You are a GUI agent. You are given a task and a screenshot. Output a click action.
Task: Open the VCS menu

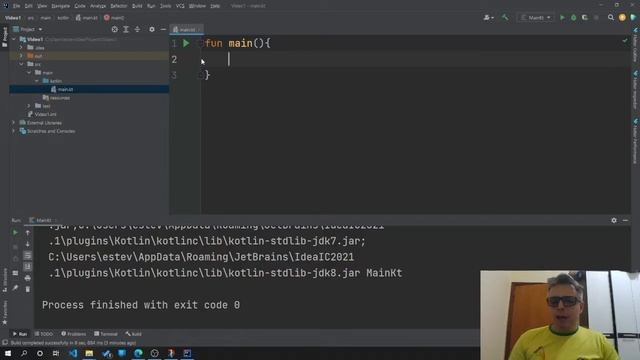[x=180, y=6]
